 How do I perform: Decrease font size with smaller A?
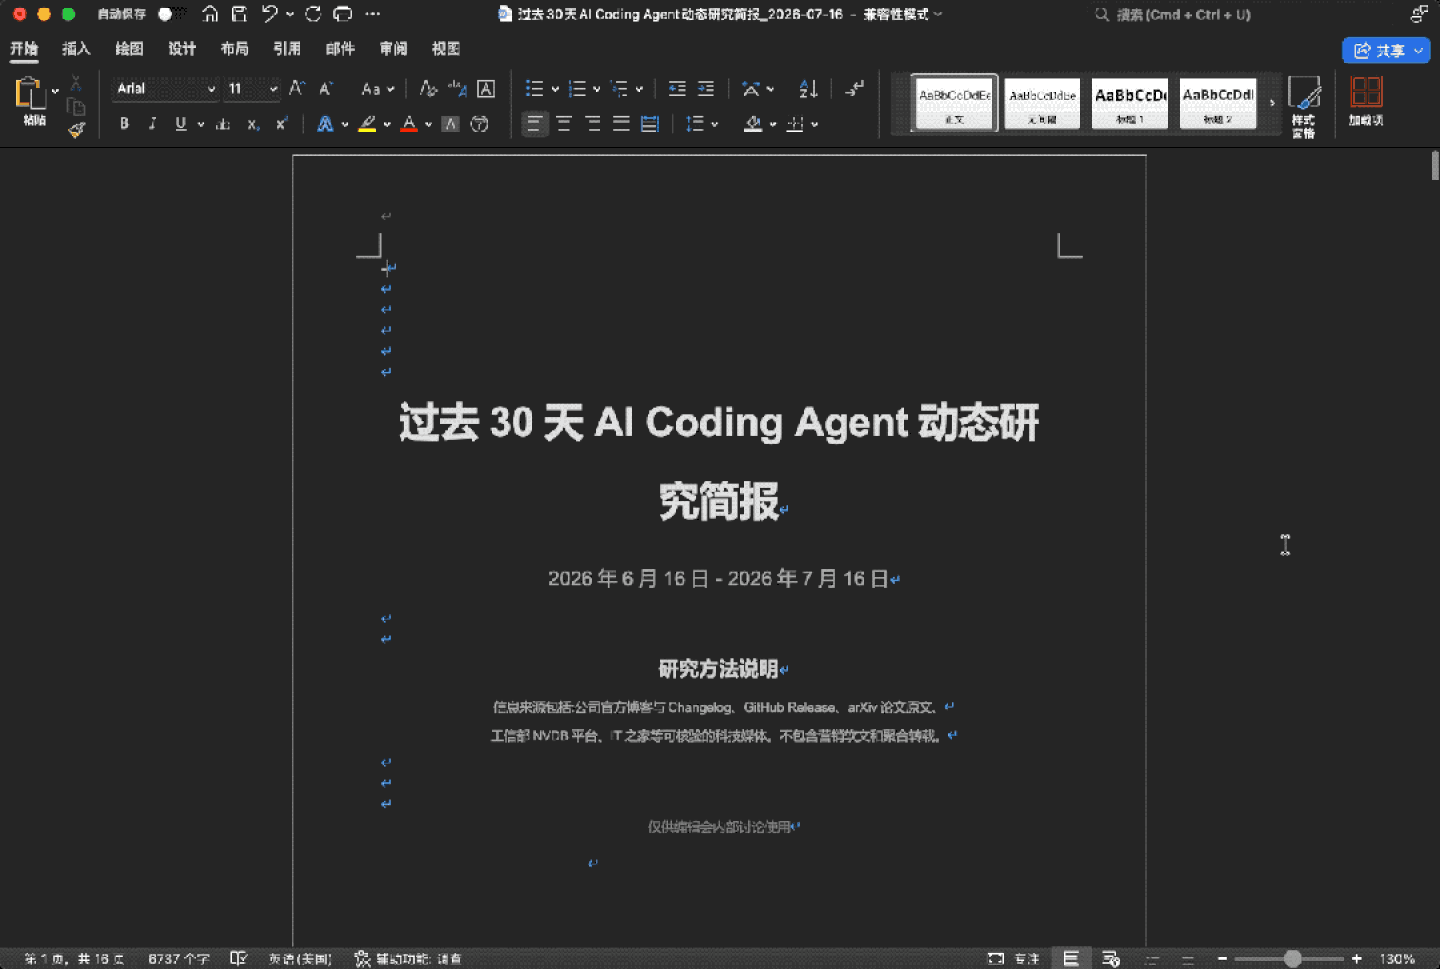[x=326, y=89]
